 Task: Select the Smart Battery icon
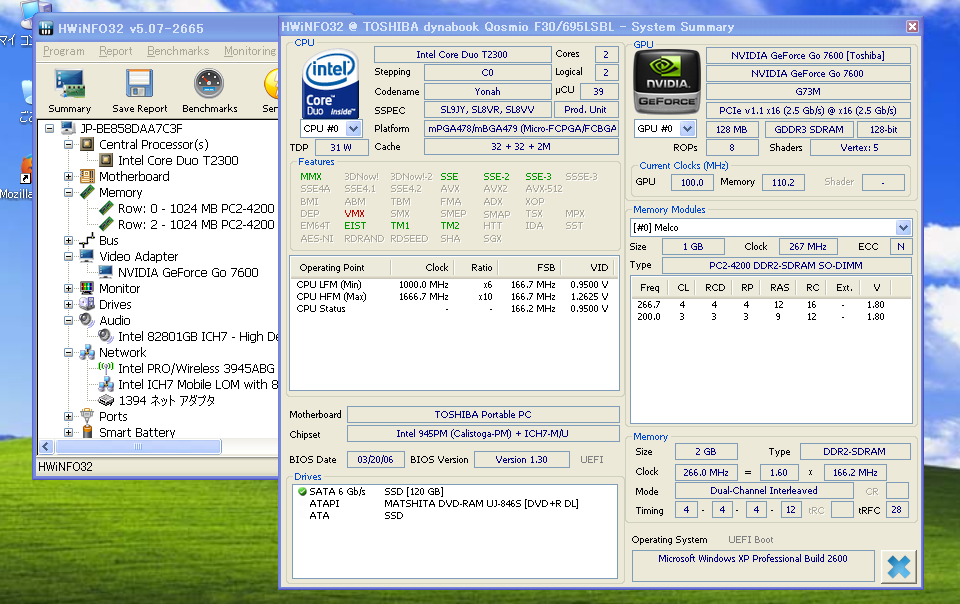coord(87,432)
